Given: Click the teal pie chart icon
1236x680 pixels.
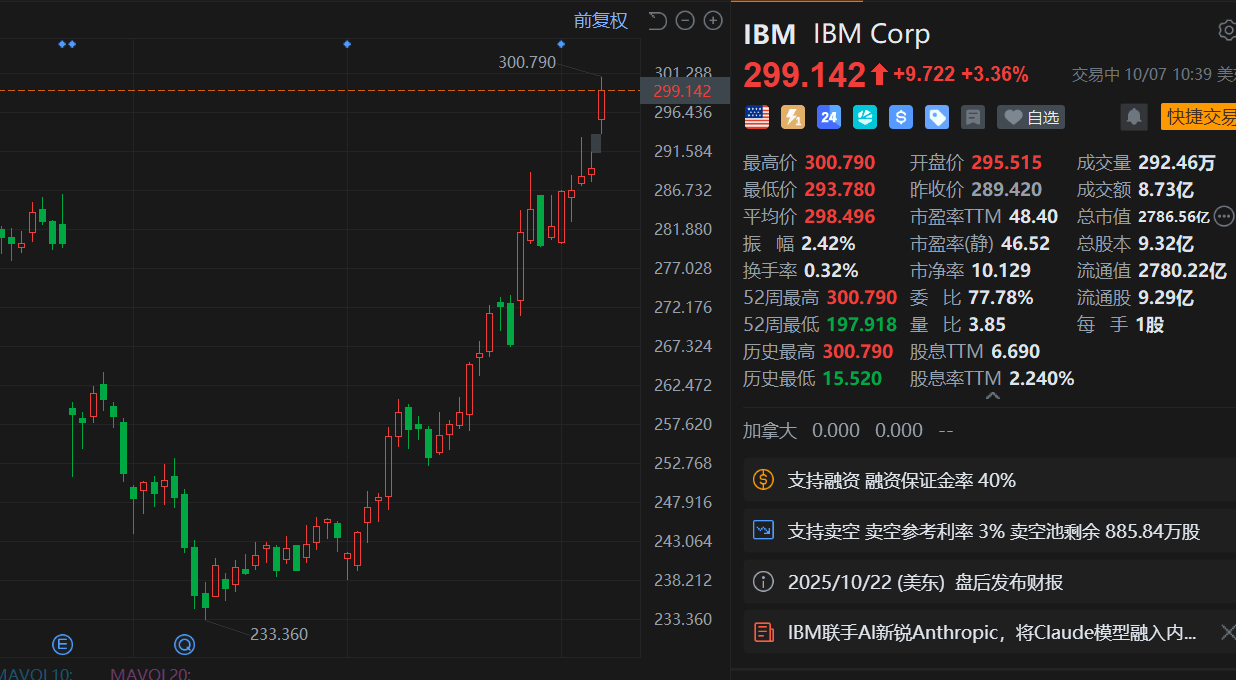Looking at the screenshot, I should coord(864,118).
